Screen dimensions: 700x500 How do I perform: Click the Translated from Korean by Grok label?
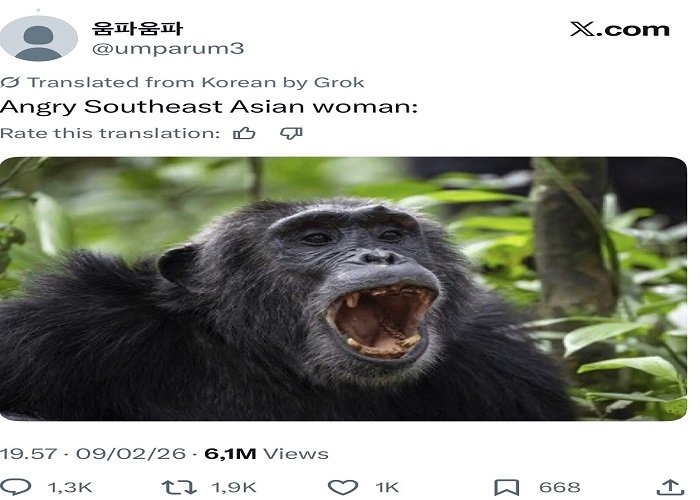point(196,82)
